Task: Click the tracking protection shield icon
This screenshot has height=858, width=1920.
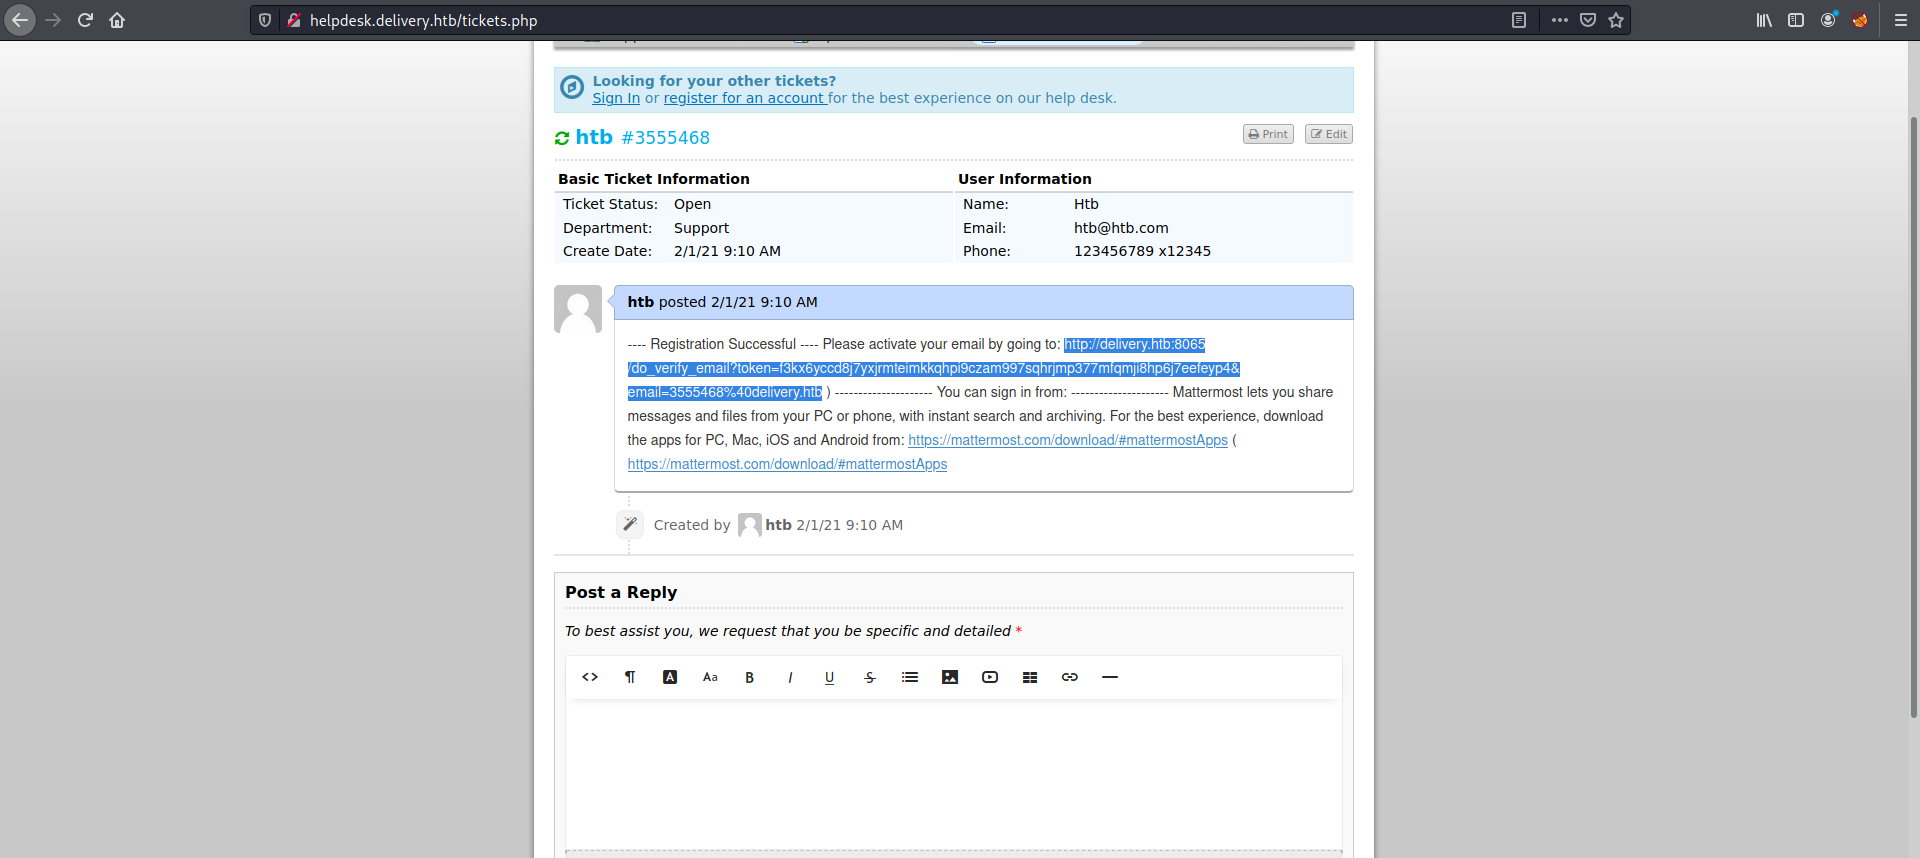Action: pyautogui.click(x=265, y=20)
